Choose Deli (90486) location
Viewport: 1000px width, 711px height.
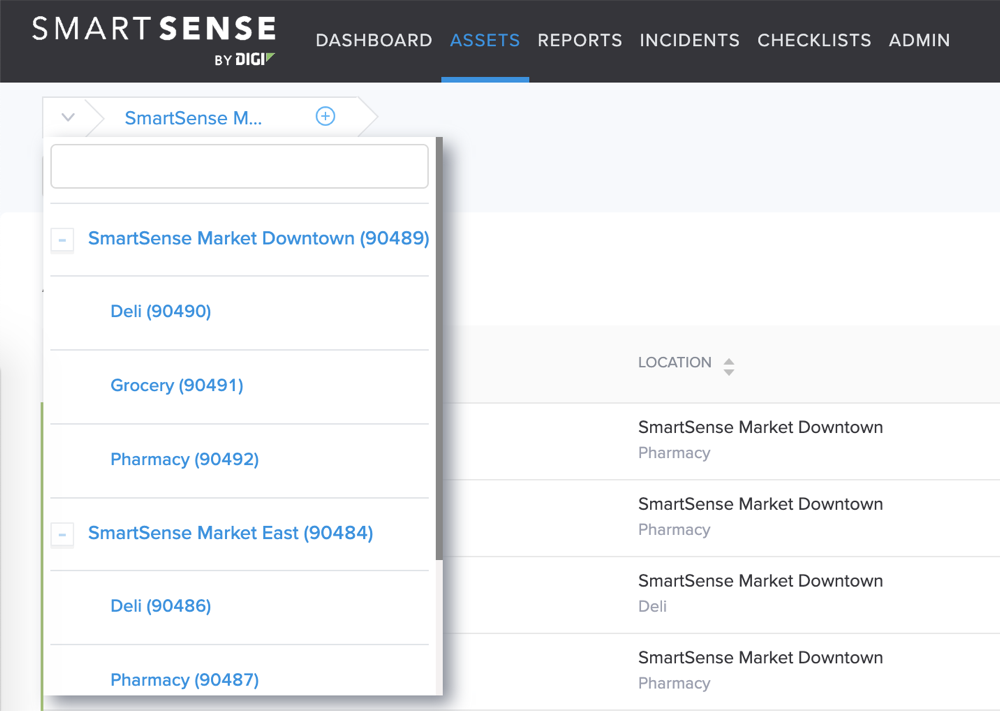click(x=161, y=606)
